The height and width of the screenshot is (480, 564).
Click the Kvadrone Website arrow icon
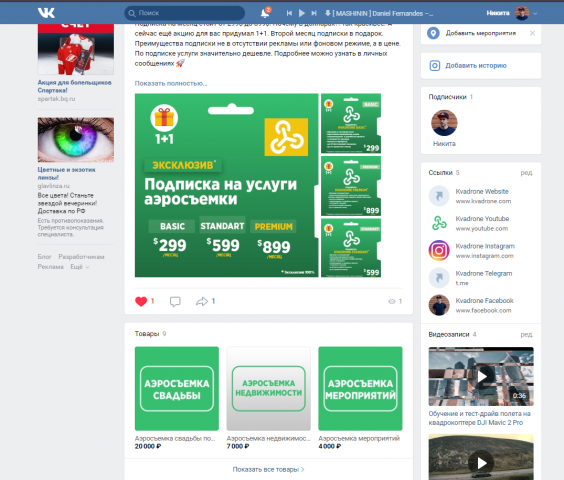439,196
